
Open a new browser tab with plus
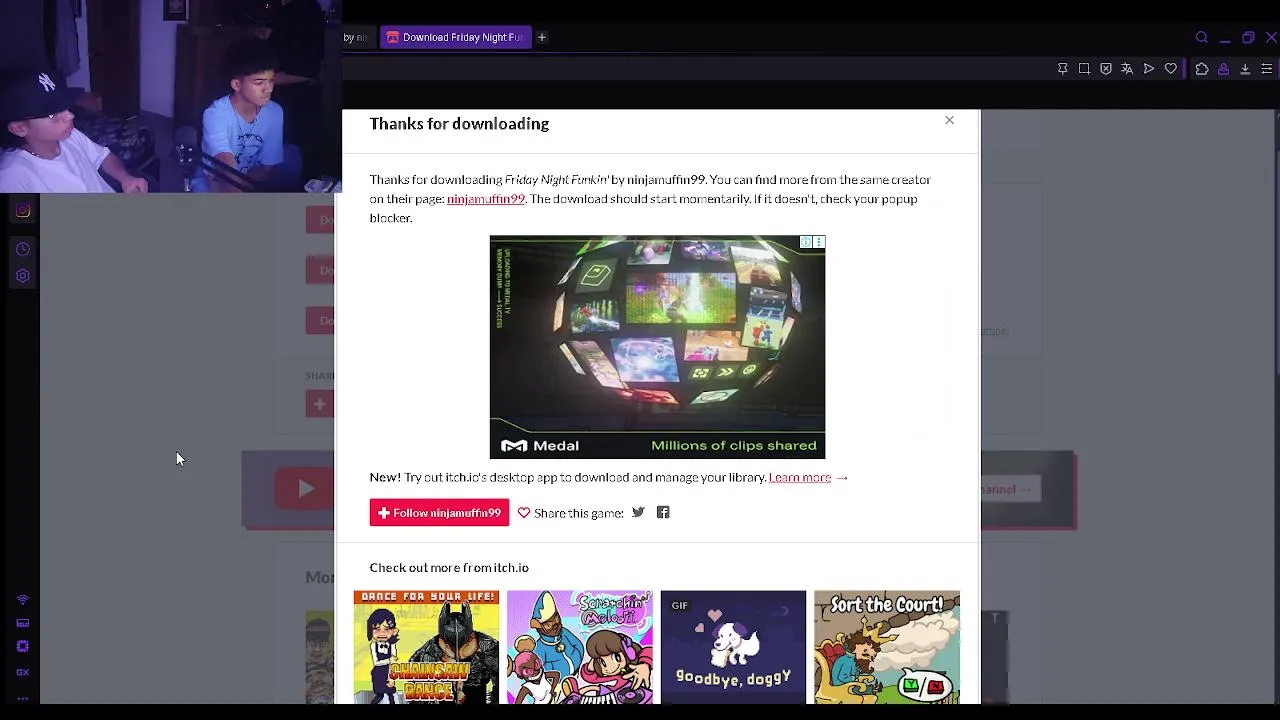542,37
